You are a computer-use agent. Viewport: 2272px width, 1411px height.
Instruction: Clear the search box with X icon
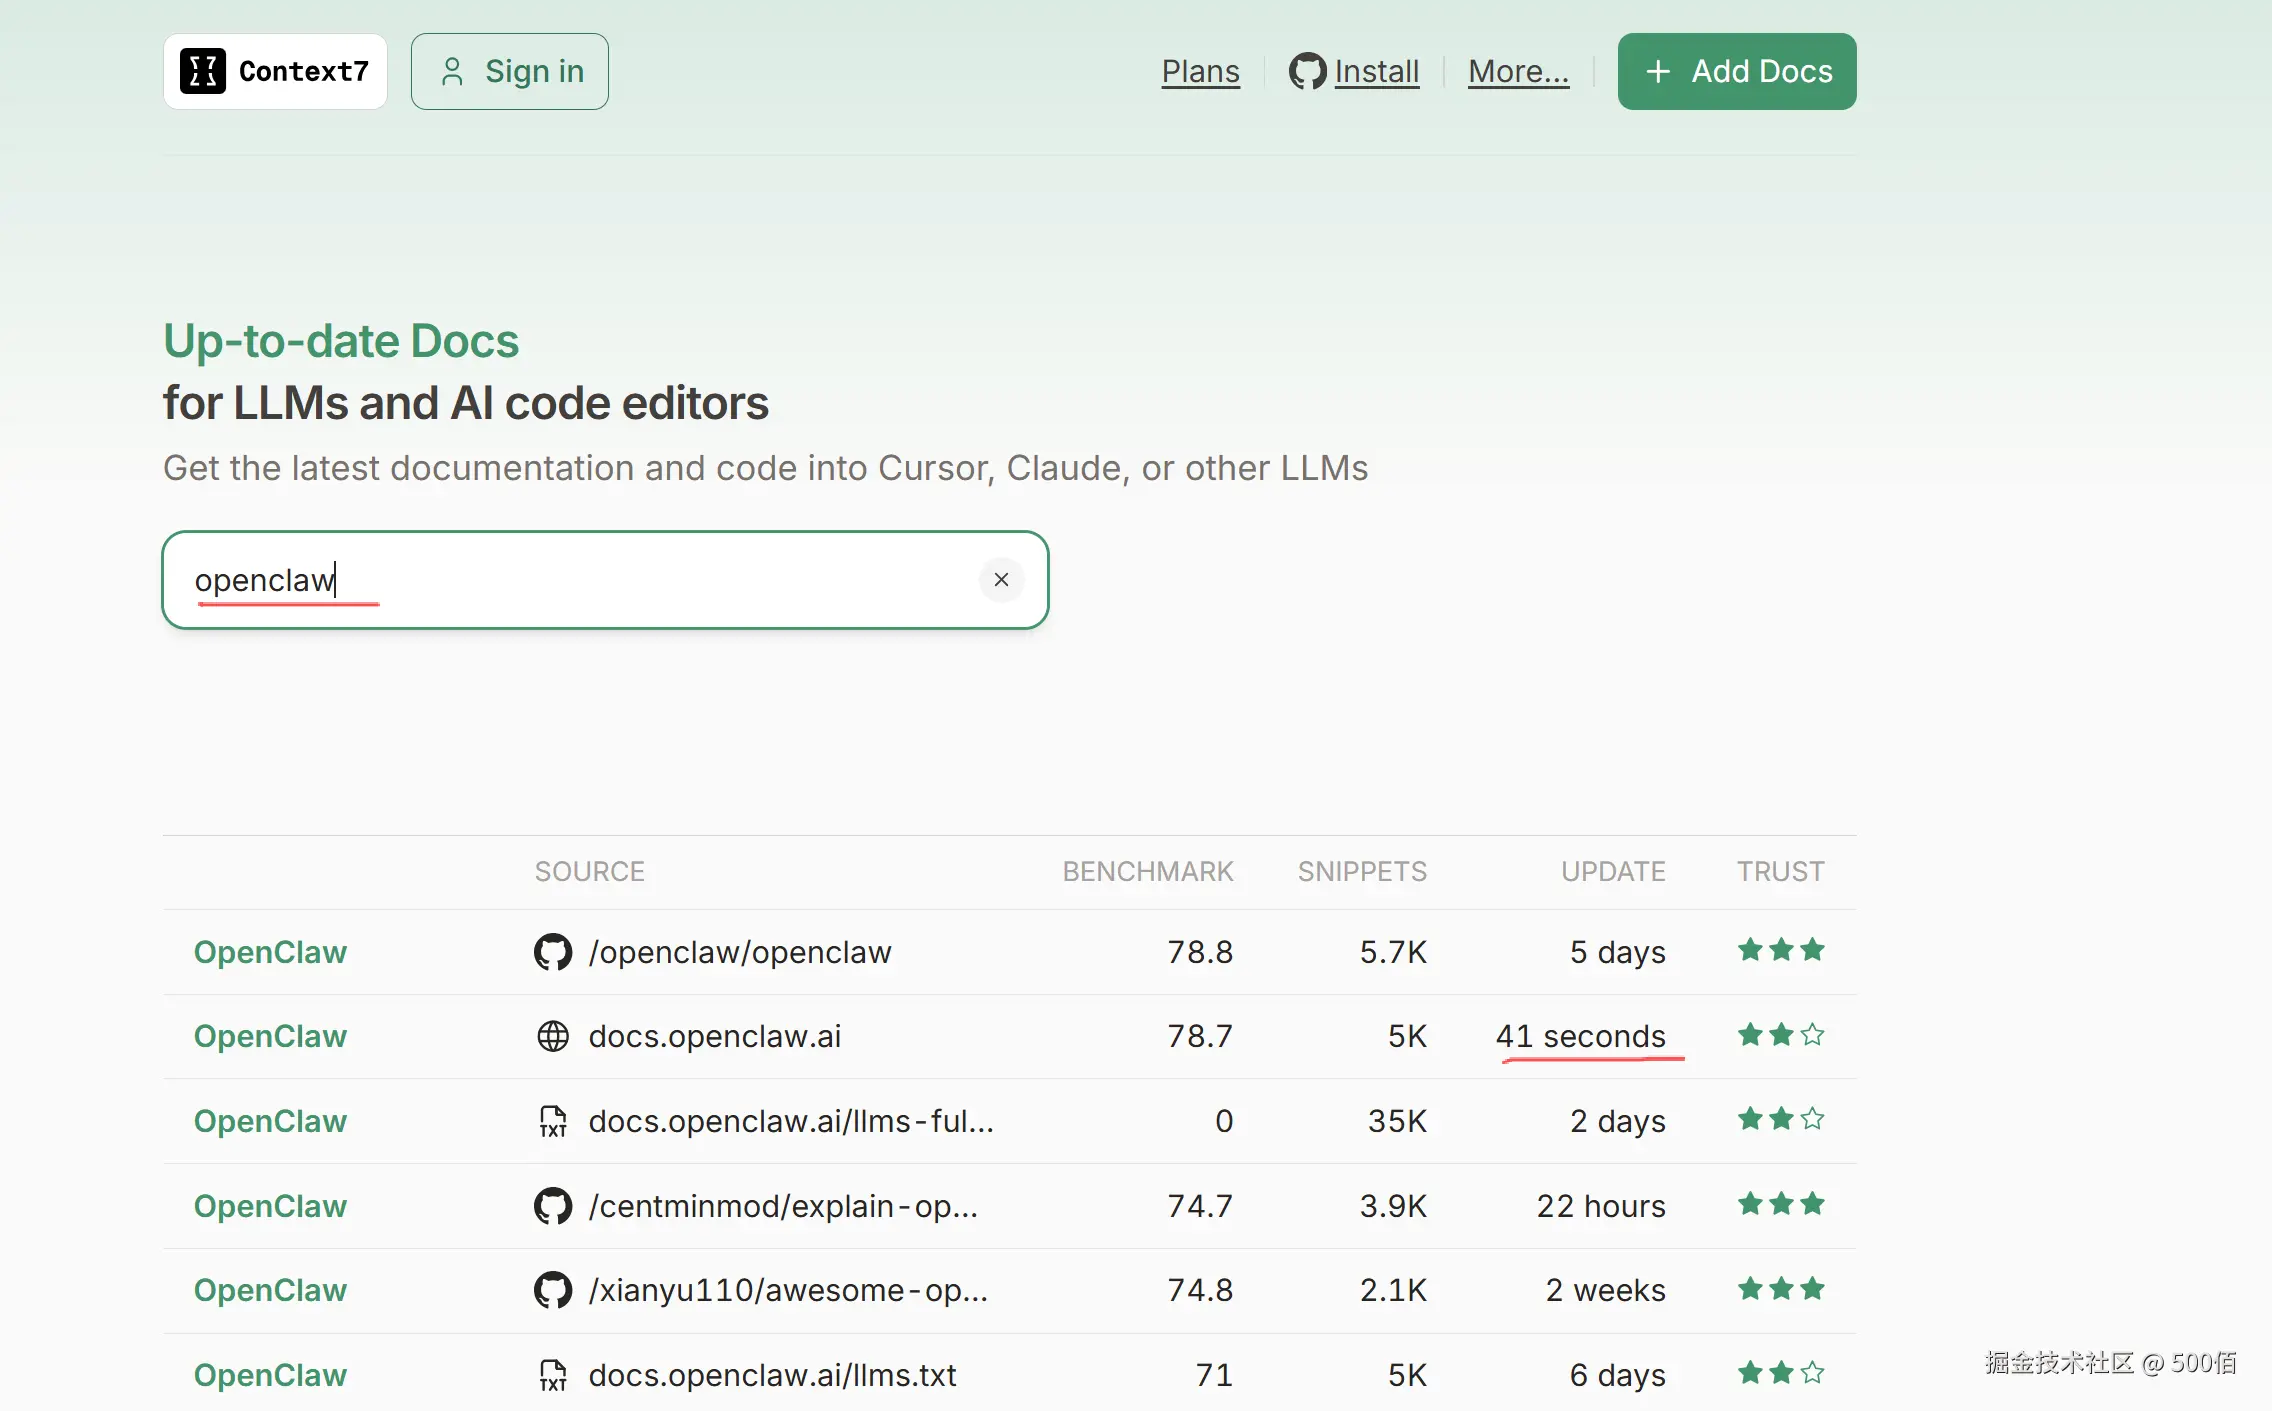pyautogui.click(x=1001, y=580)
